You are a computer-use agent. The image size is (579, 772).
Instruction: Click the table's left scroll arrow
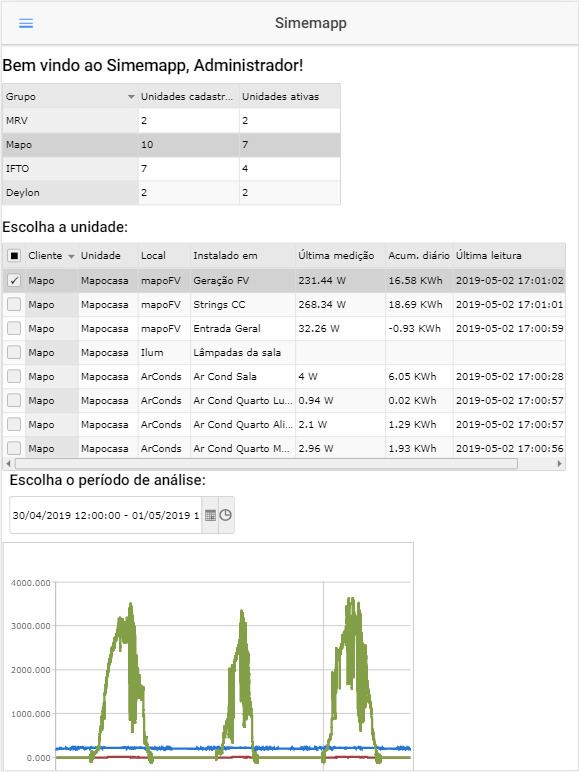coord(8,463)
